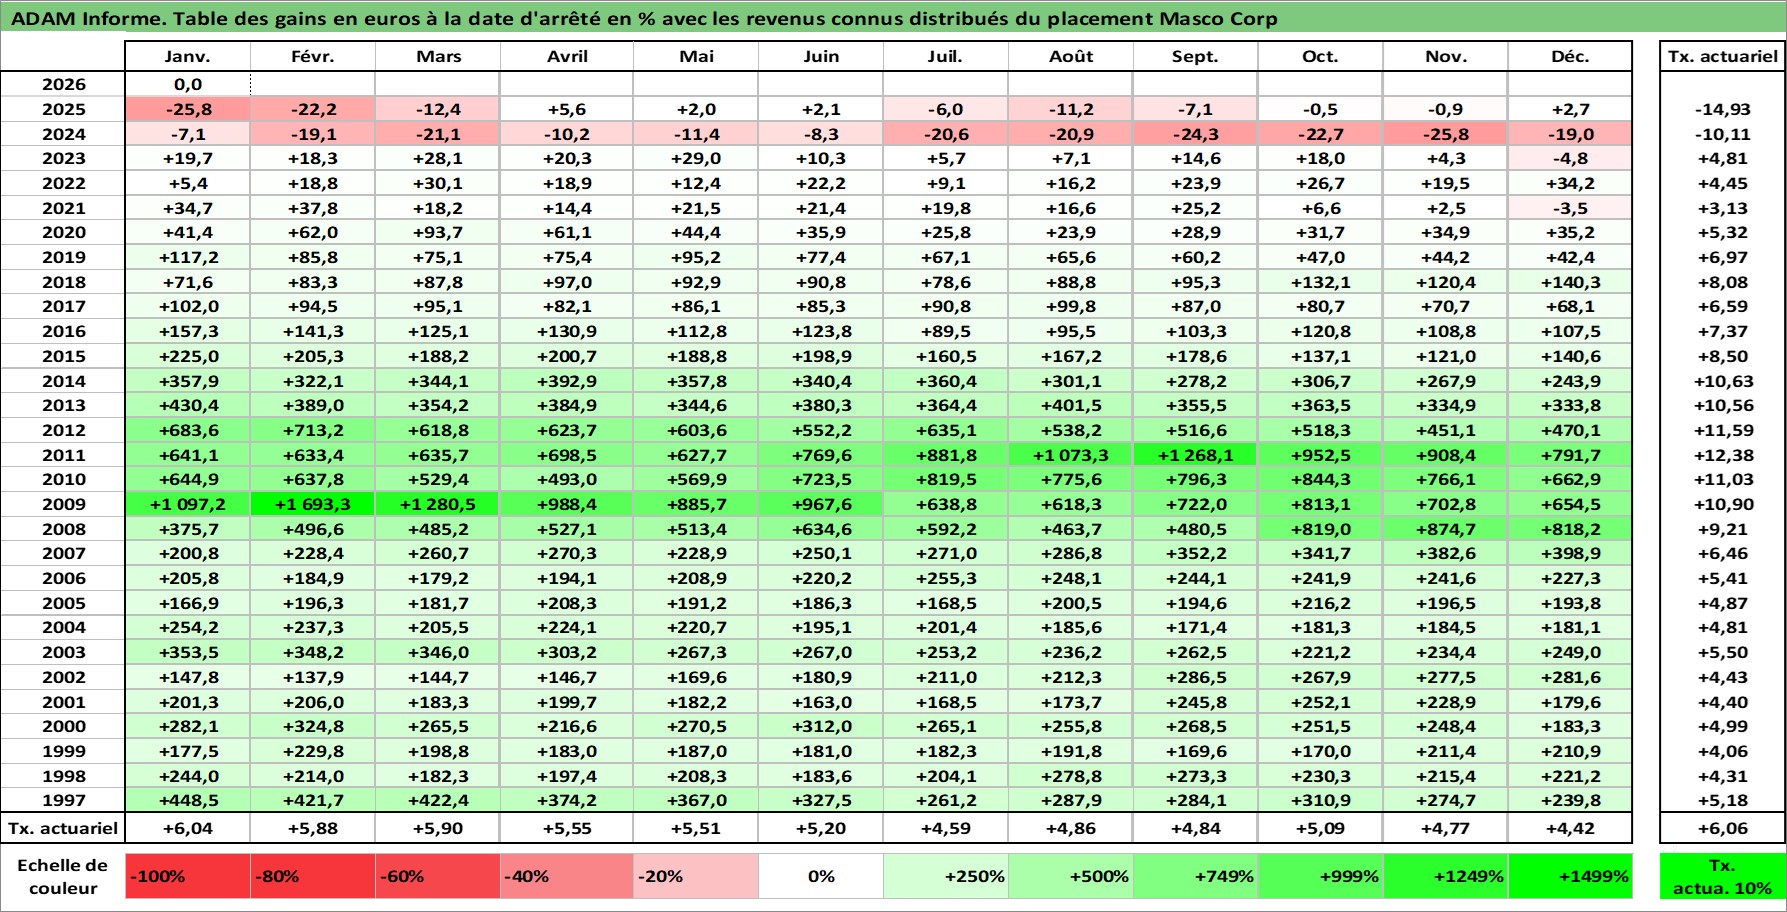1787x912 pixels.
Task: Click the Tx. actuariel column header at right
Action: point(1722,56)
